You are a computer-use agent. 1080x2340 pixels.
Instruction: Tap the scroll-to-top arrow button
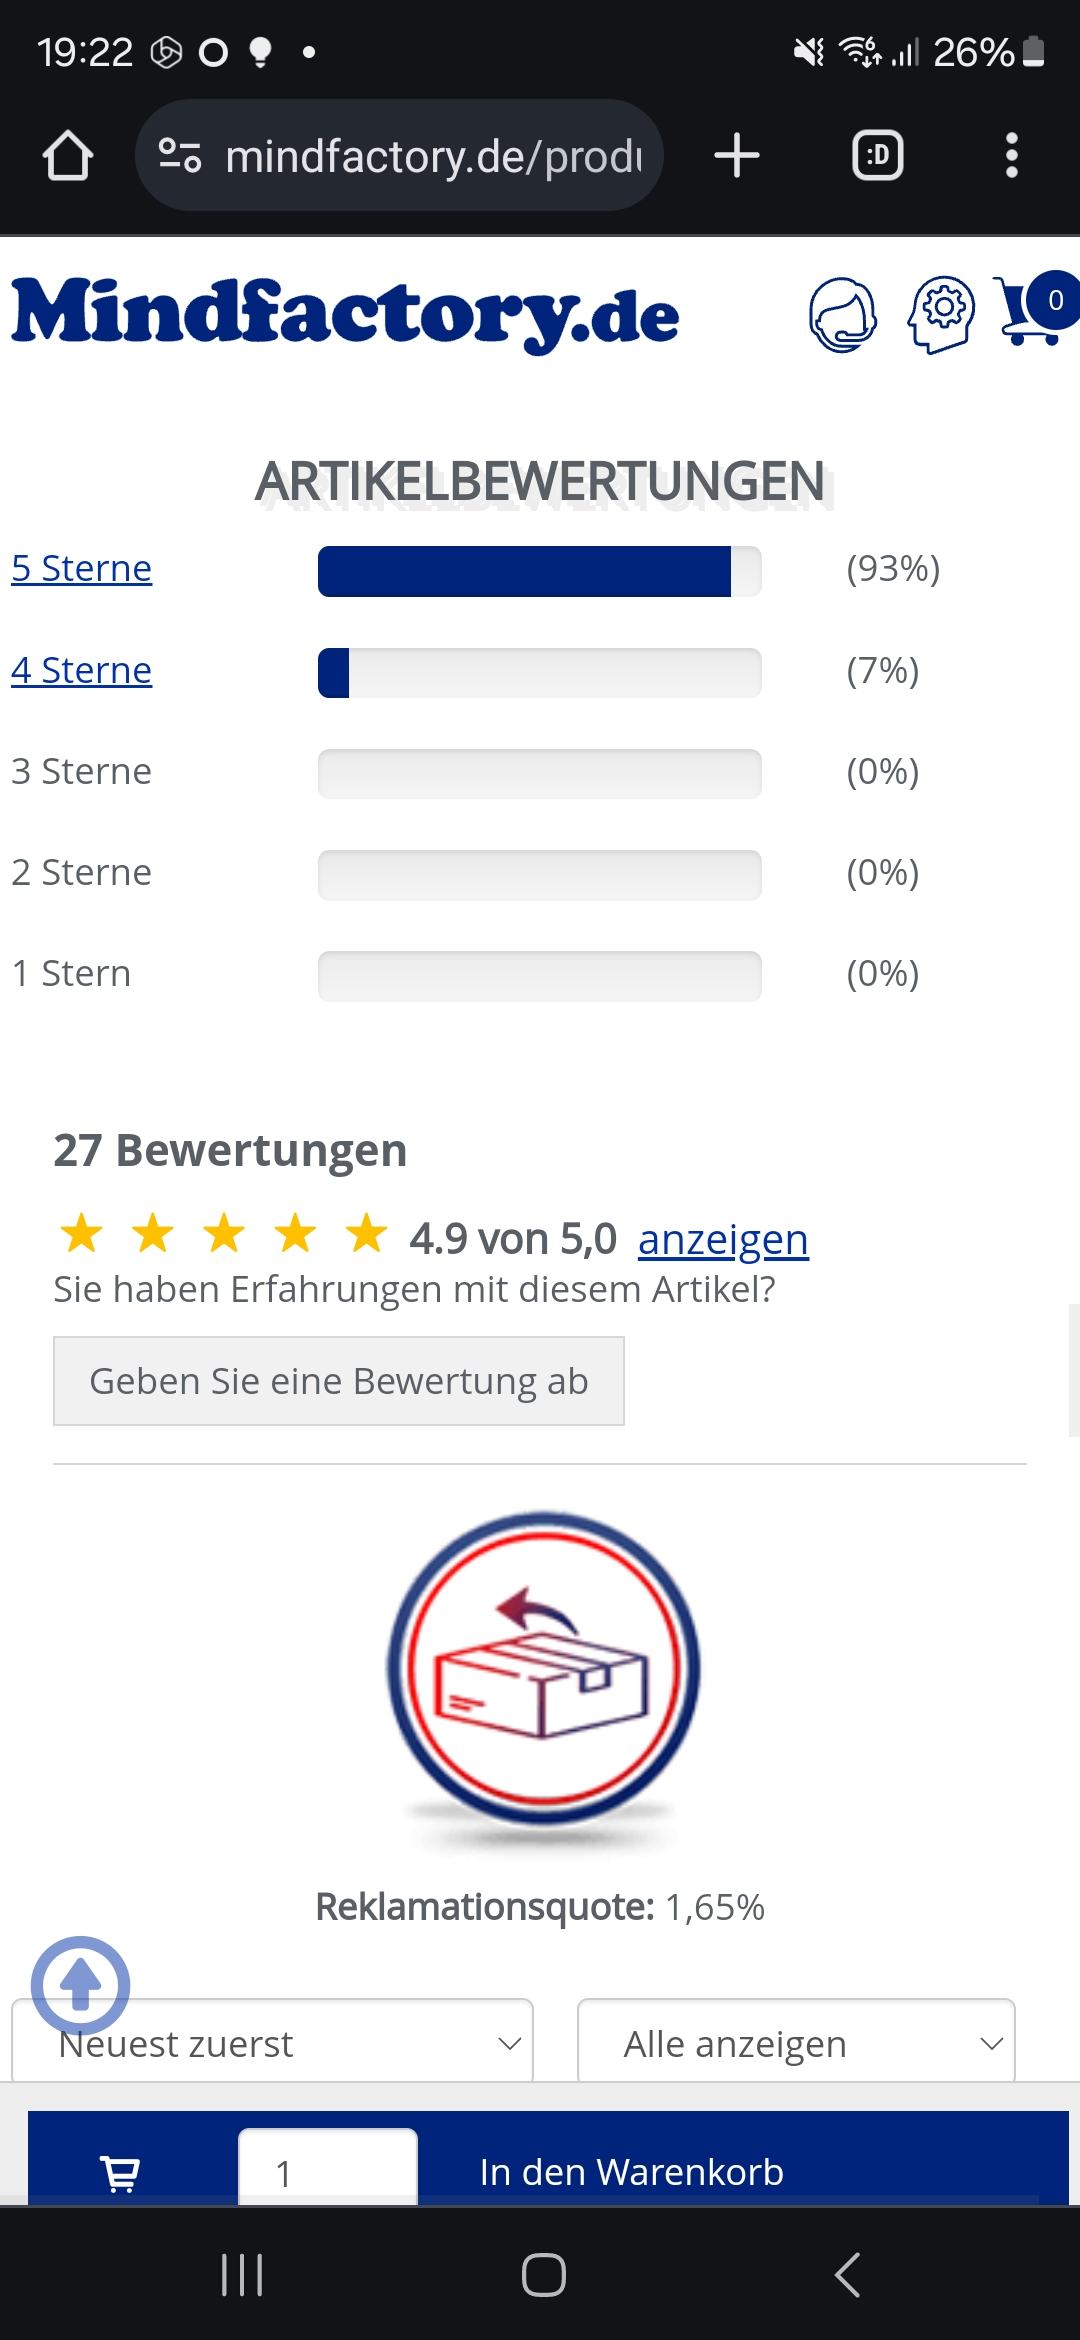pyautogui.click(x=81, y=1985)
